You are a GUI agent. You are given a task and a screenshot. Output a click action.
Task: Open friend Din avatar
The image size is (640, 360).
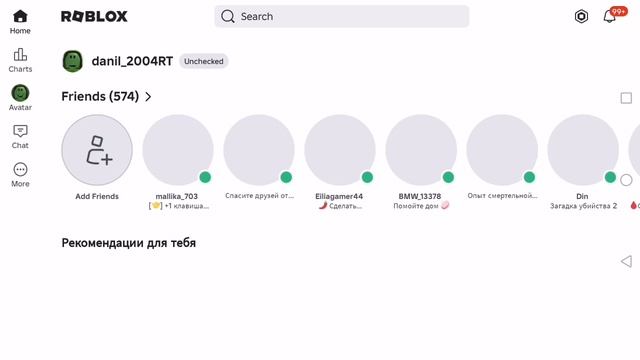tap(583, 150)
